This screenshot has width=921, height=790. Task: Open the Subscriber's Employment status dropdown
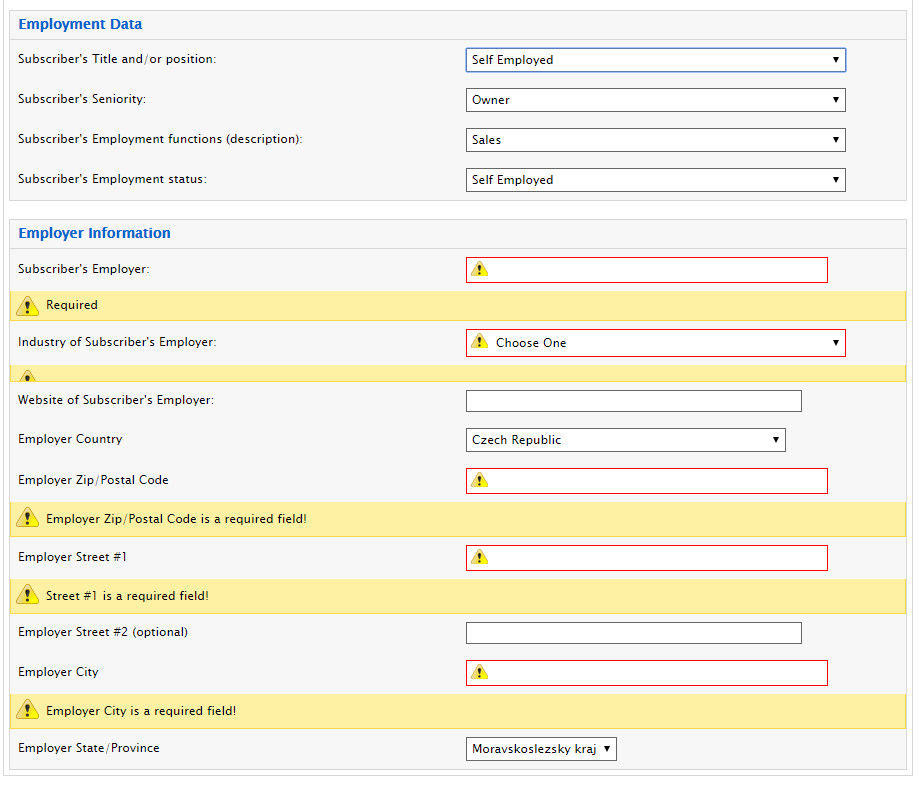pyautogui.click(x=655, y=180)
